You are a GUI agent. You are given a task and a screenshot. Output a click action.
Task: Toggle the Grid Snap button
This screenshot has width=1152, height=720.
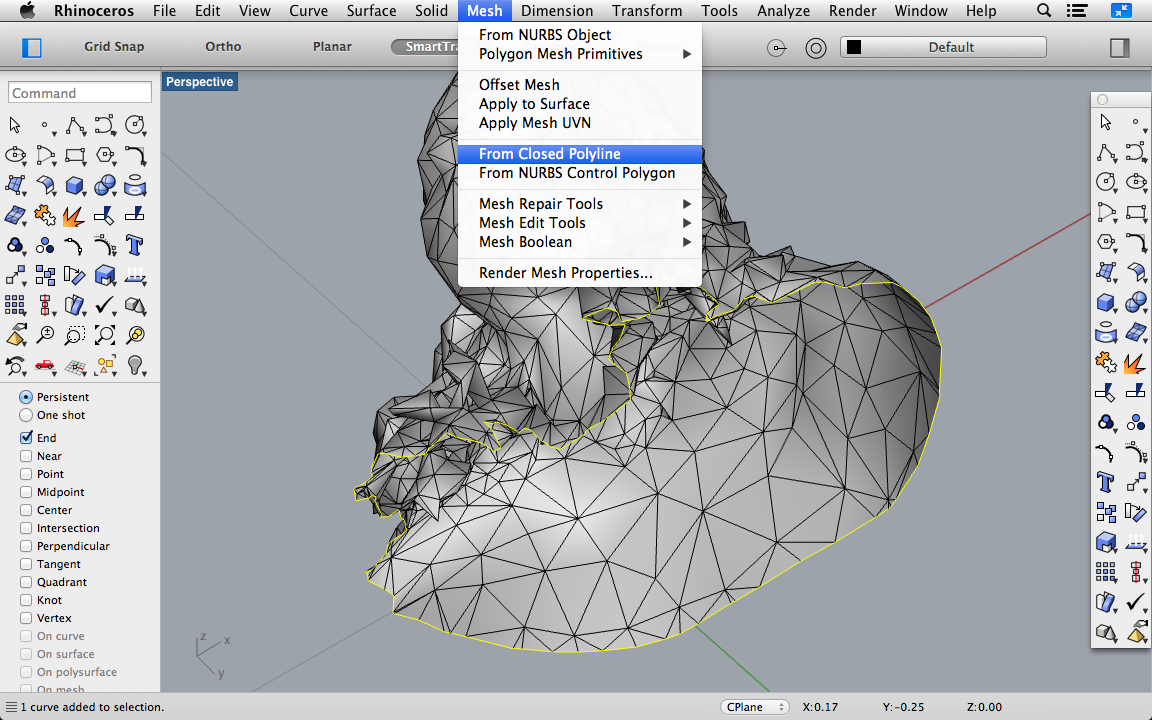click(x=114, y=47)
